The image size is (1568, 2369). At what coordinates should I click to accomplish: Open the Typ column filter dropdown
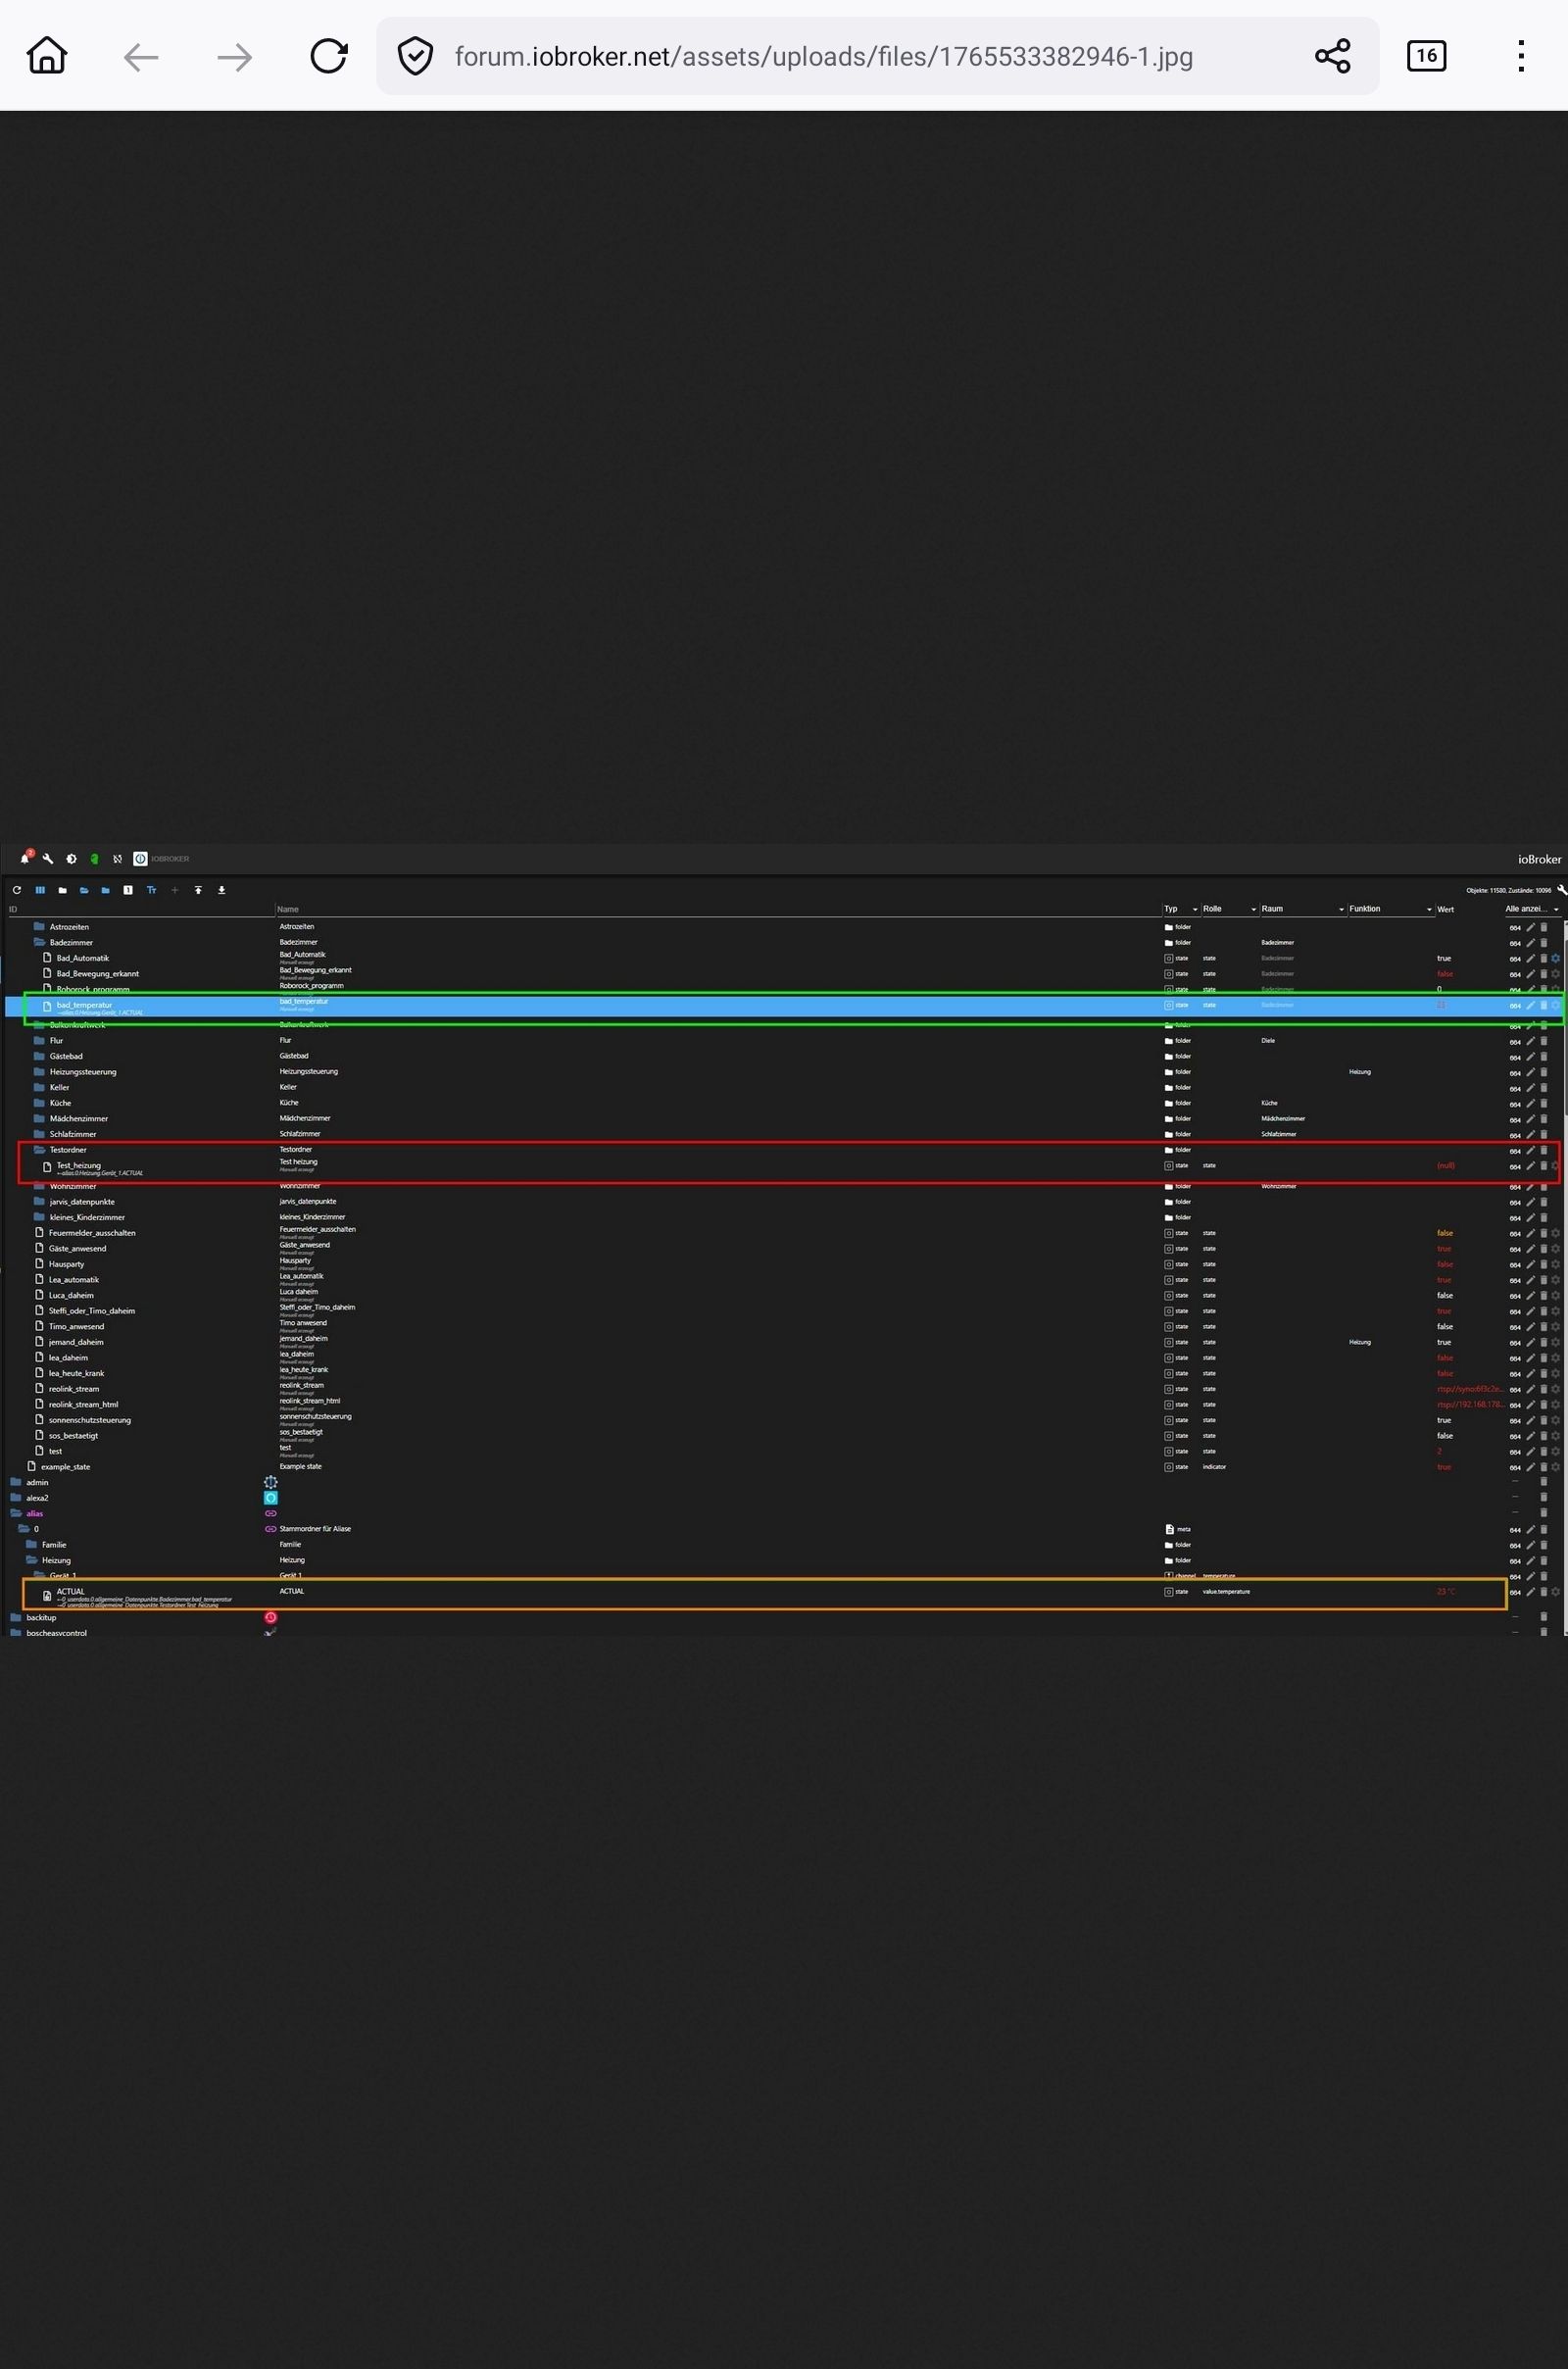tap(1194, 909)
